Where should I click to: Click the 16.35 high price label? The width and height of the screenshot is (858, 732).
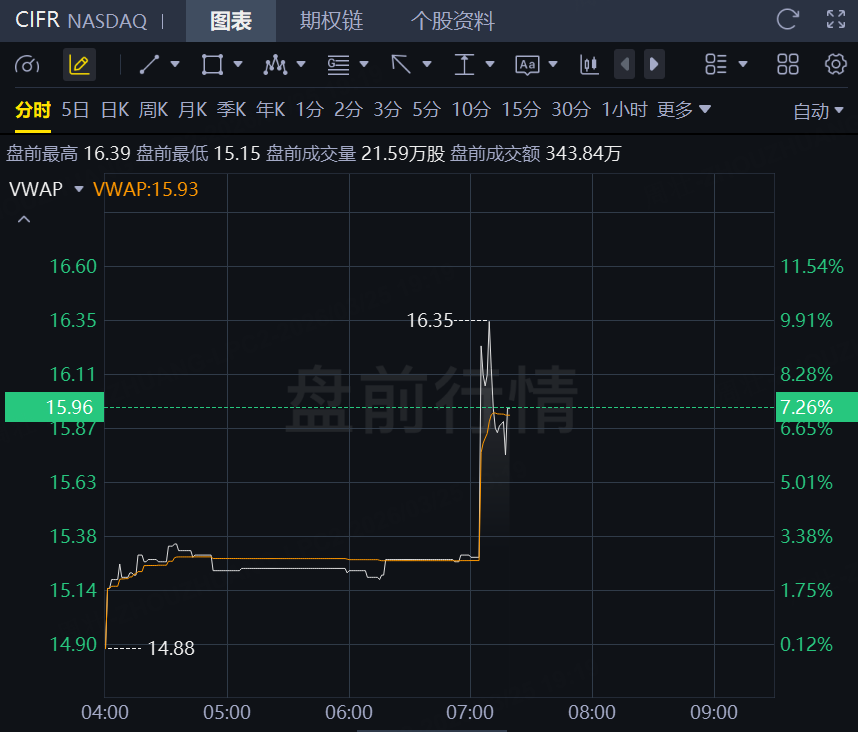pos(430,321)
